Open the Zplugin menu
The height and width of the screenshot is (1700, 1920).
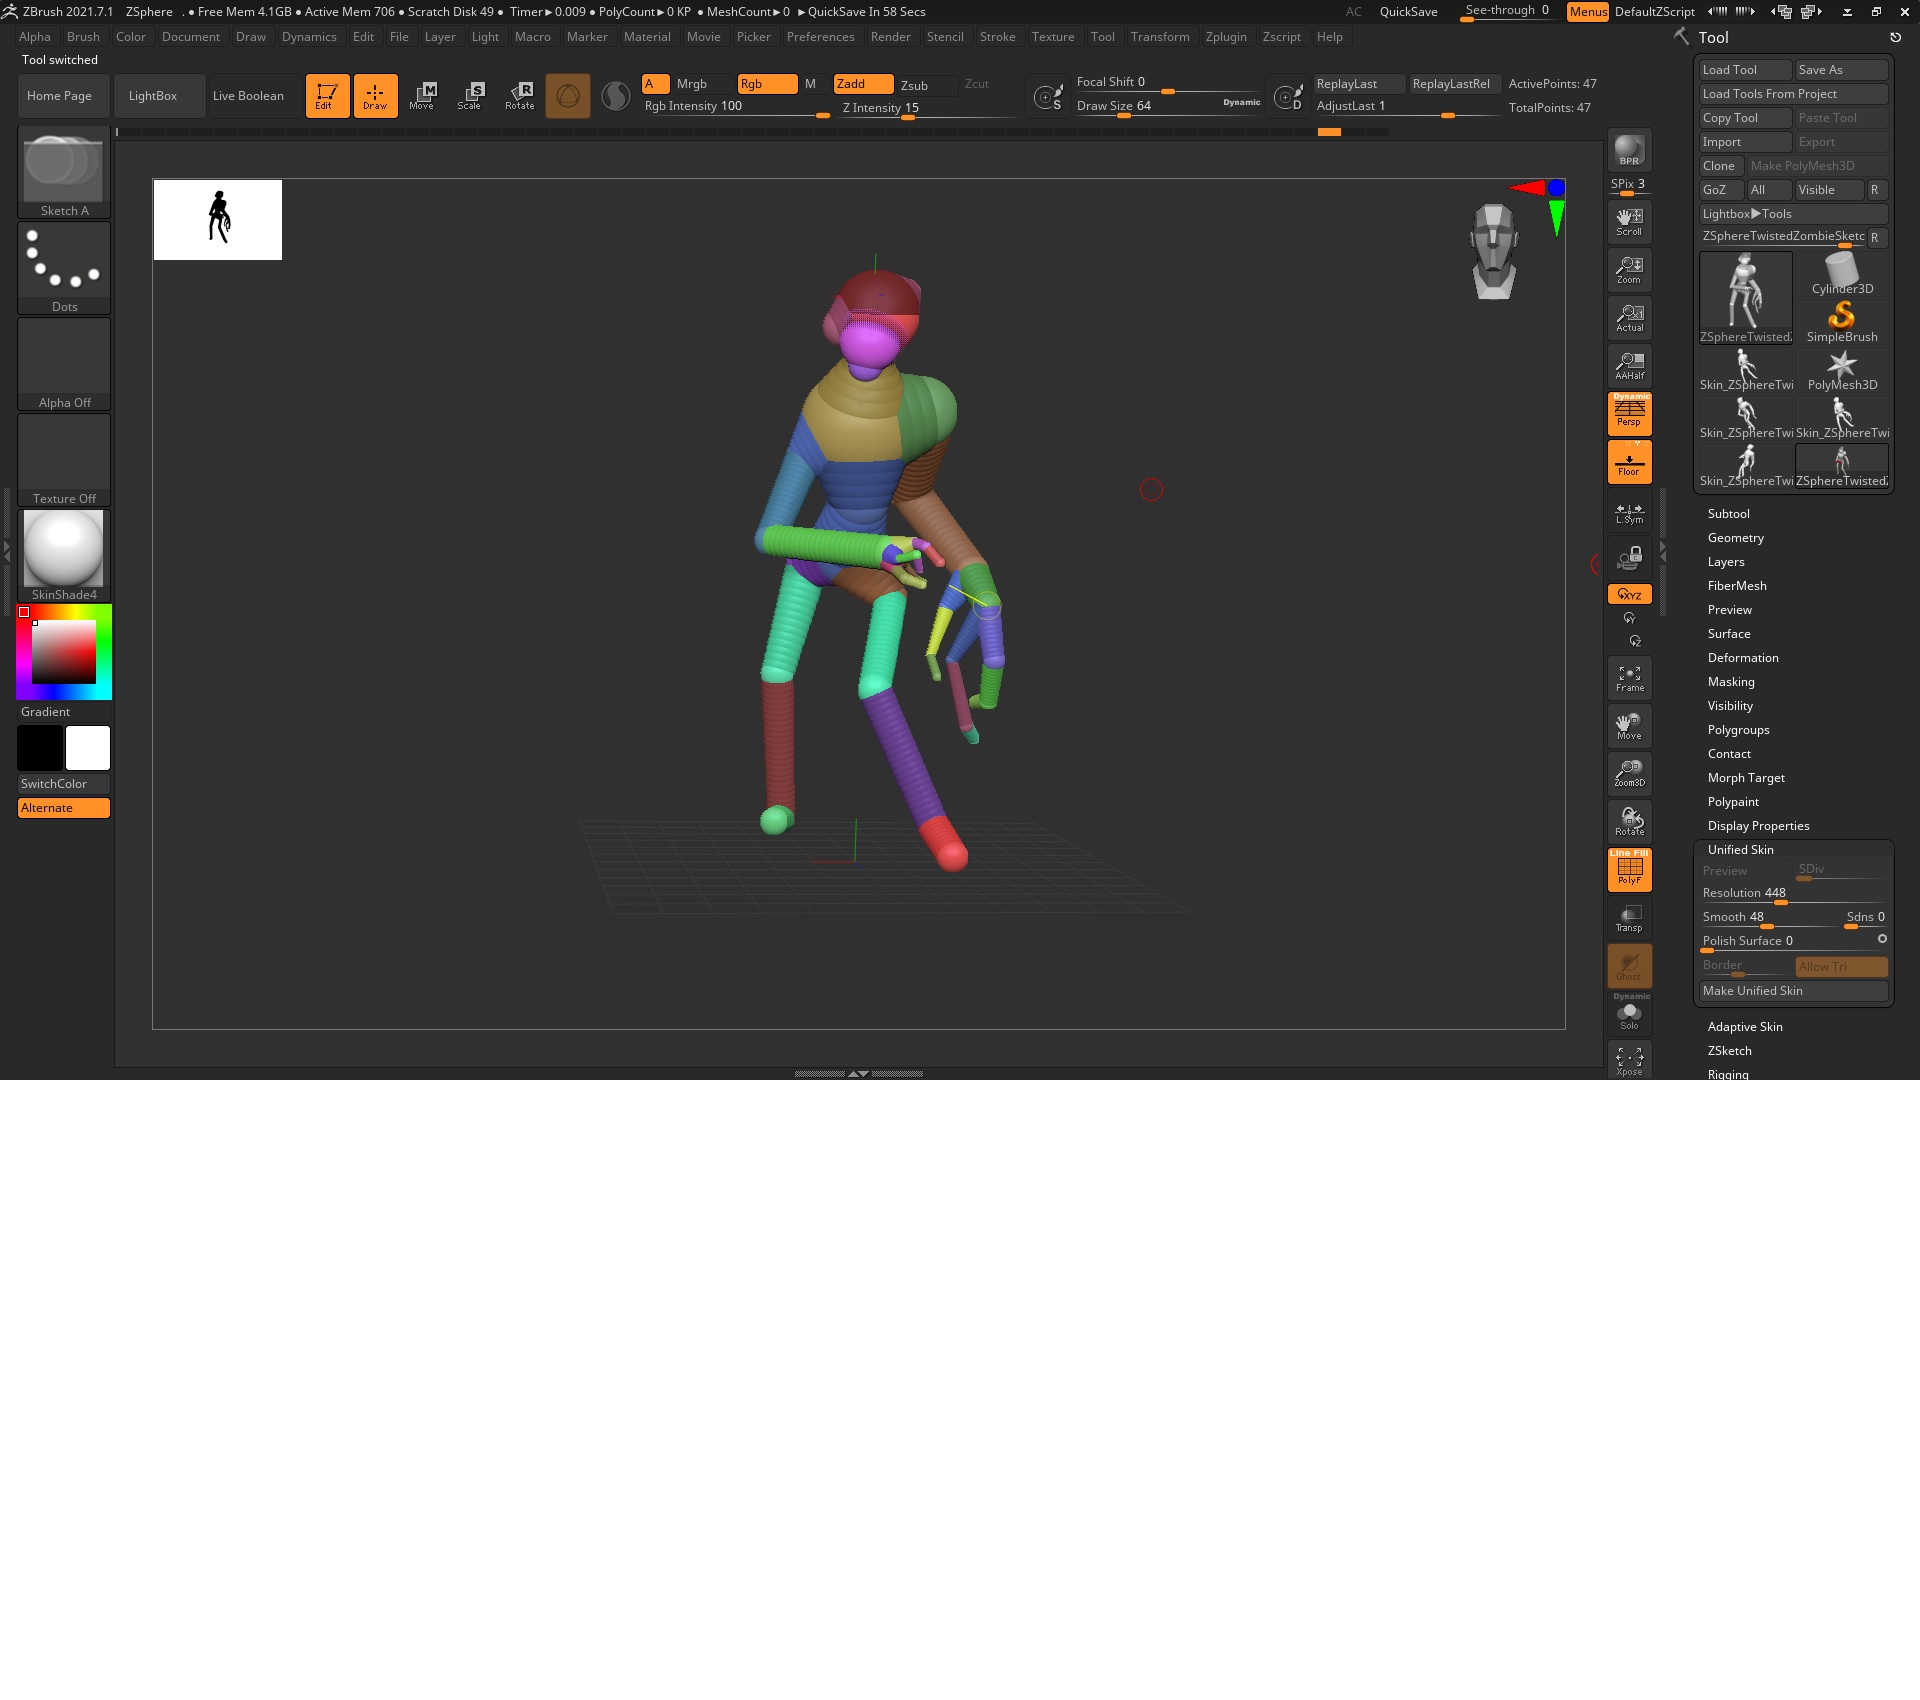(1225, 37)
